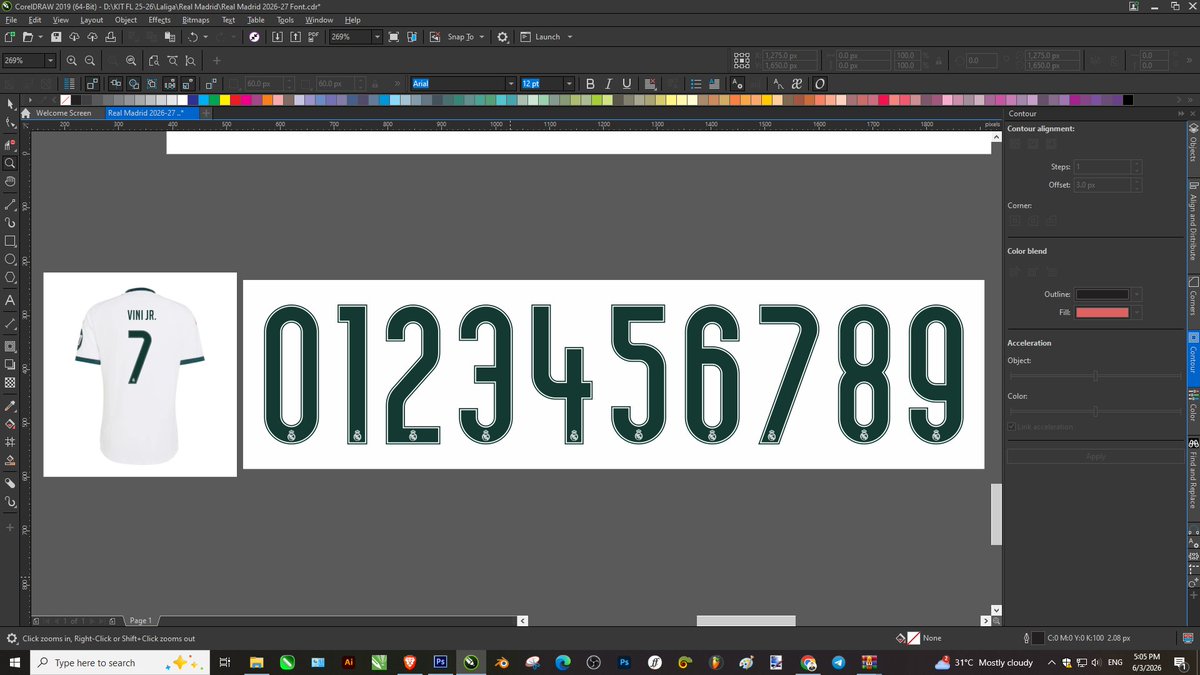The width and height of the screenshot is (1200, 675).
Task: Click the Search content circular icon
Action: (254, 37)
